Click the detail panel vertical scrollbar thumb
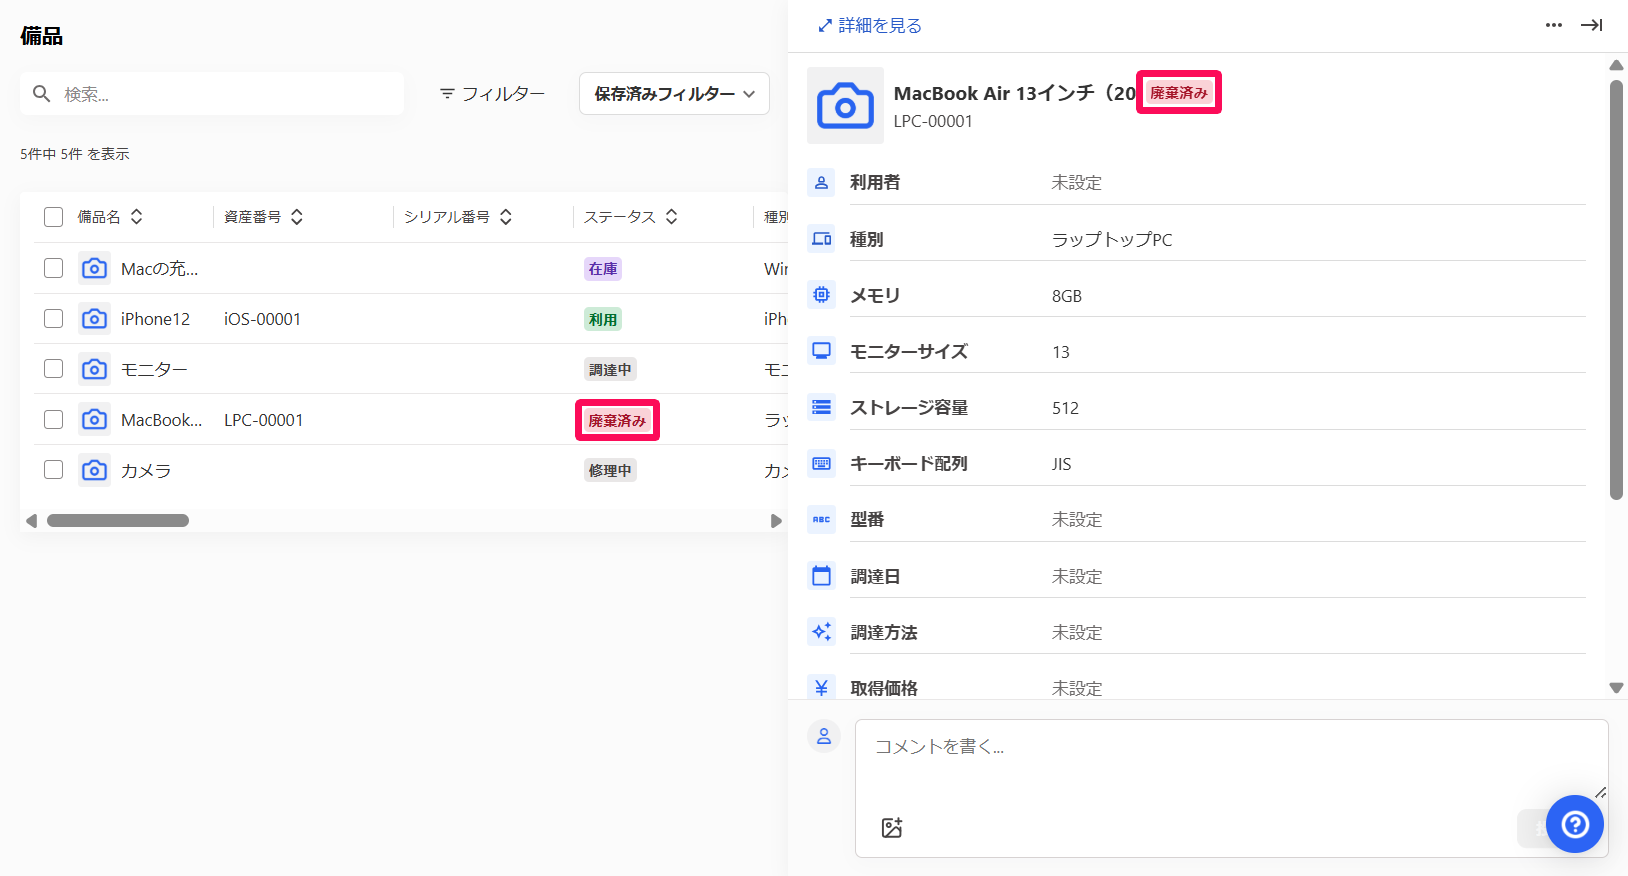 (x=1616, y=290)
